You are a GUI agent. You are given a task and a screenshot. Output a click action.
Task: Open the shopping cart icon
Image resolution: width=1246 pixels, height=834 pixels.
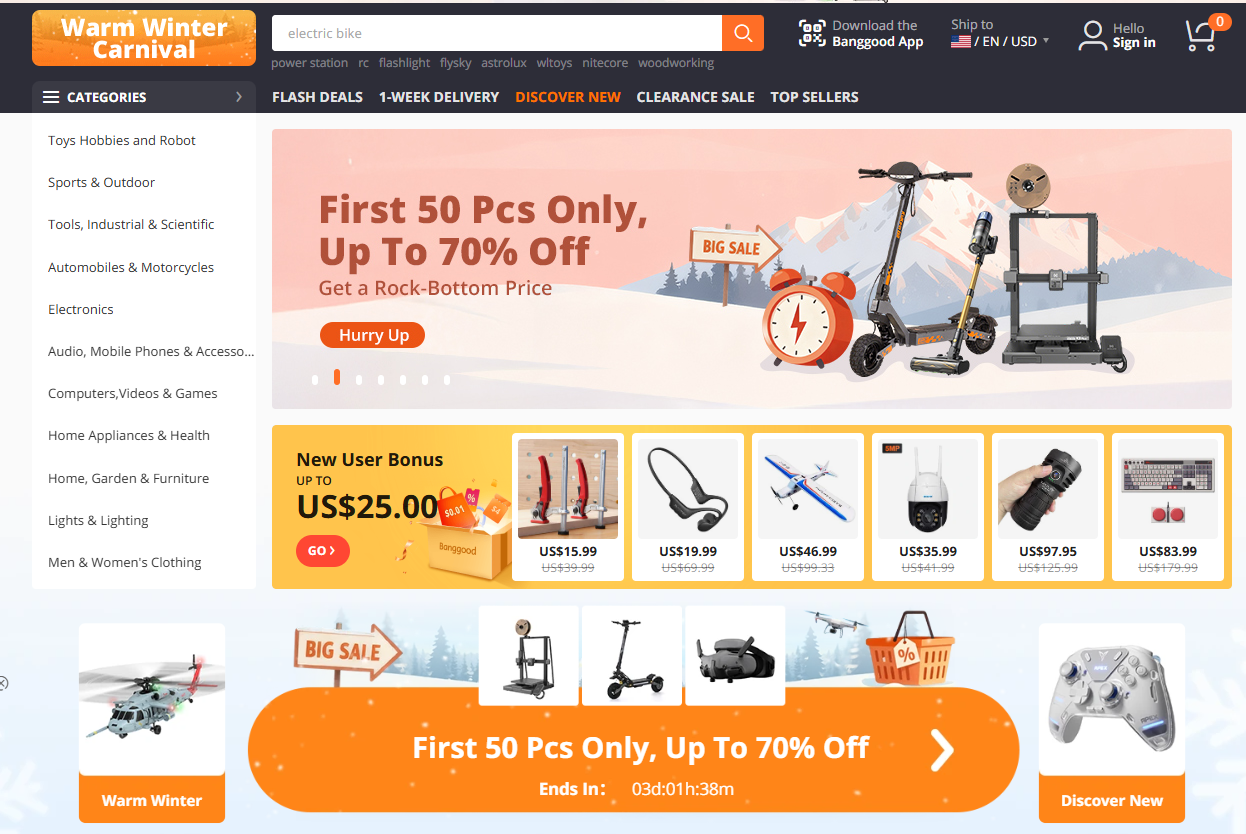(x=1202, y=35)
